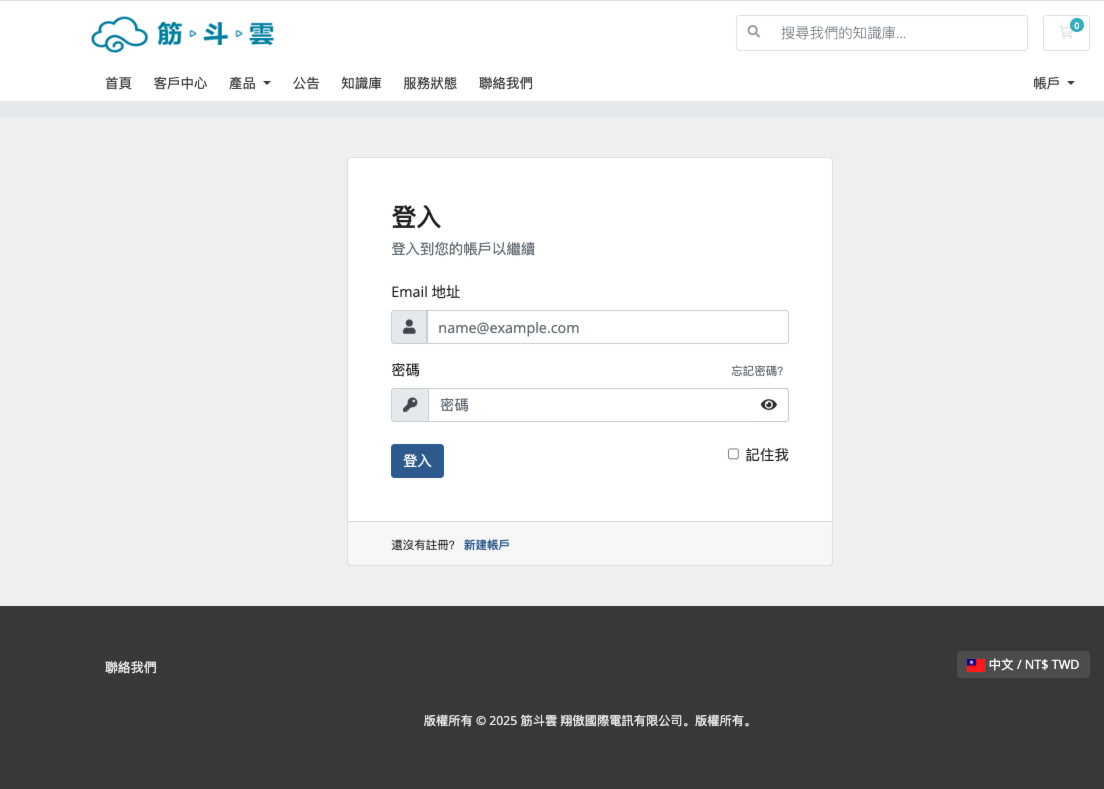This screenshot has width=1104, height=789.
Task: Click the 還沒有註冊? text
Action: (423, 545)
